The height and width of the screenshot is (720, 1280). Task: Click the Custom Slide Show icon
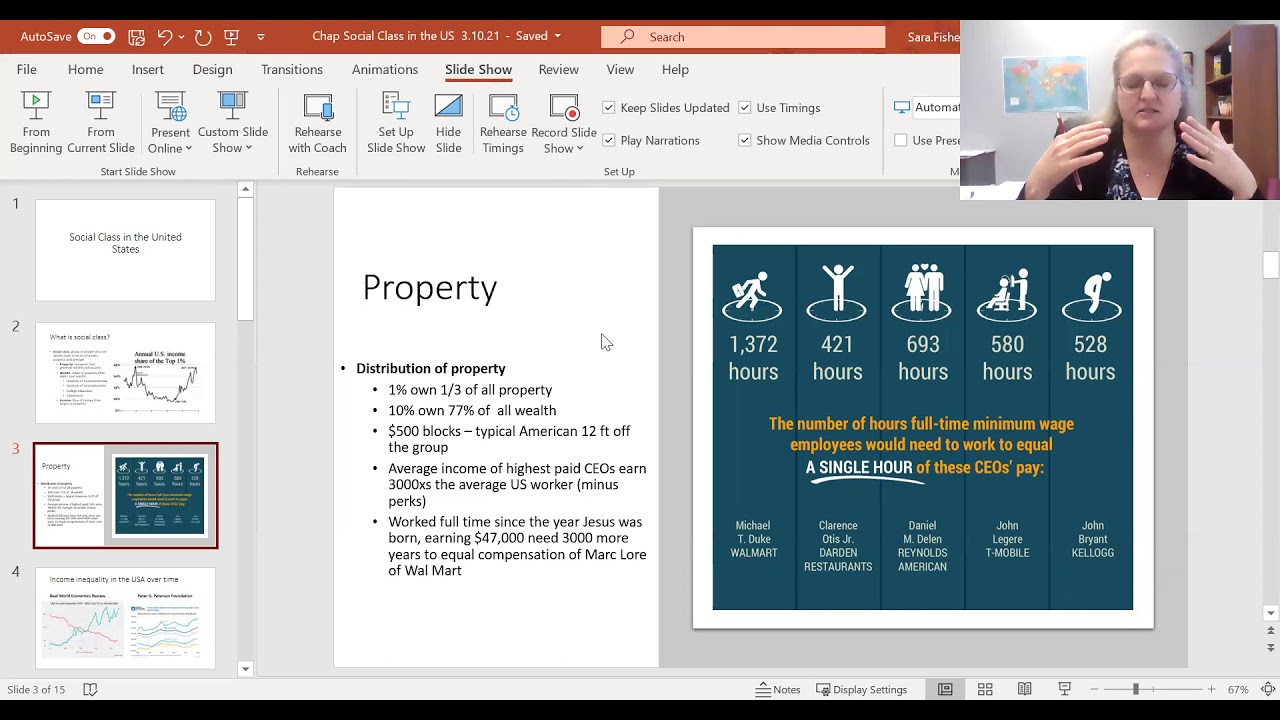tap(232, 106)
